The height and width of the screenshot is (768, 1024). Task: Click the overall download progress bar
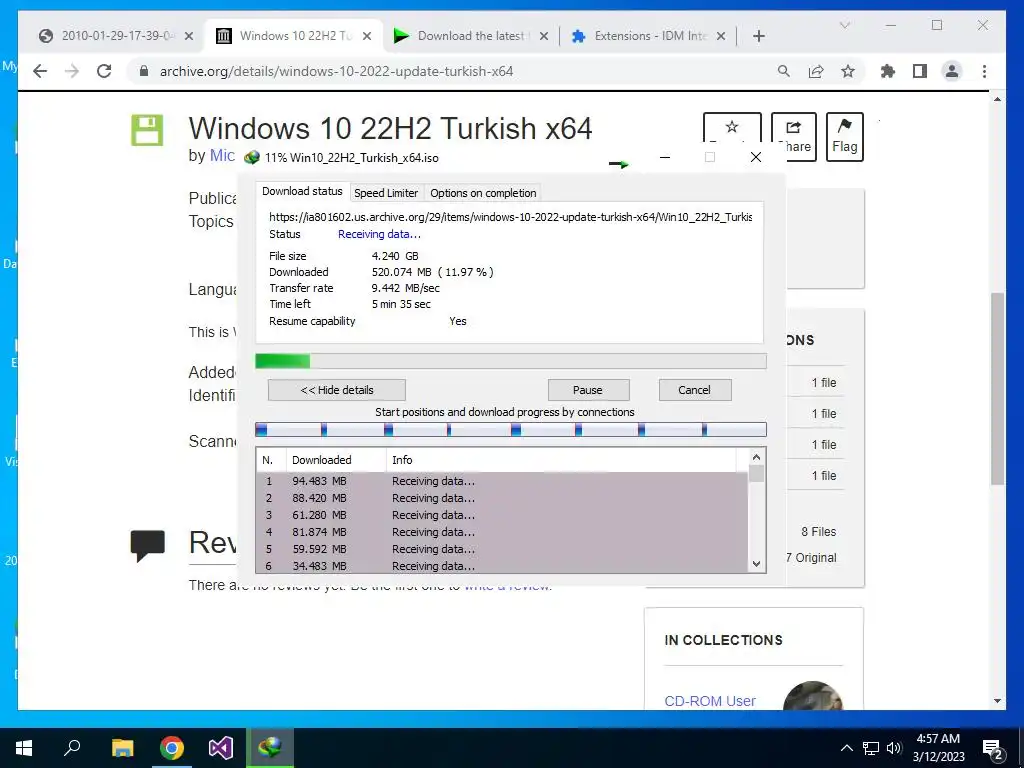(x=510, y=361)
